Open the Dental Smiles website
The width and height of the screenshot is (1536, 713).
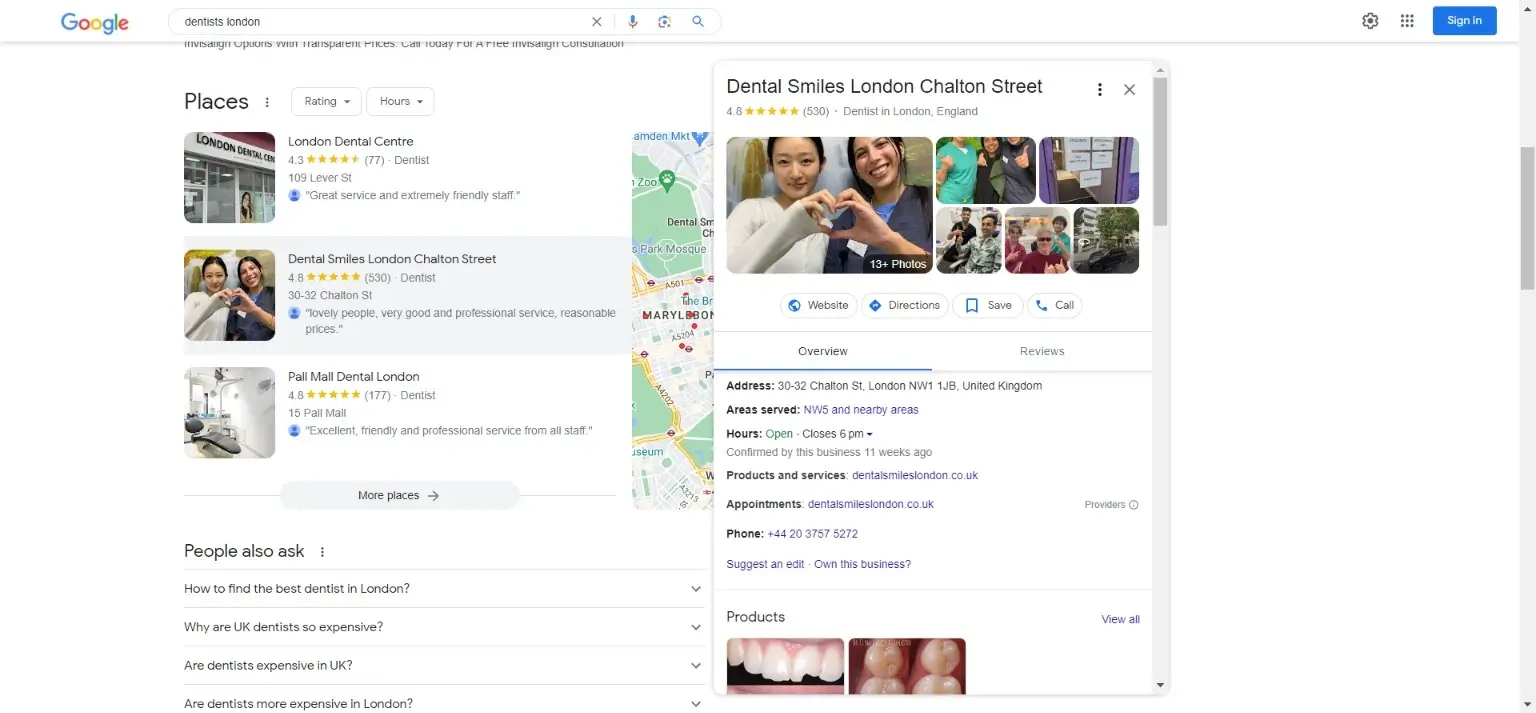pos(818,306)
